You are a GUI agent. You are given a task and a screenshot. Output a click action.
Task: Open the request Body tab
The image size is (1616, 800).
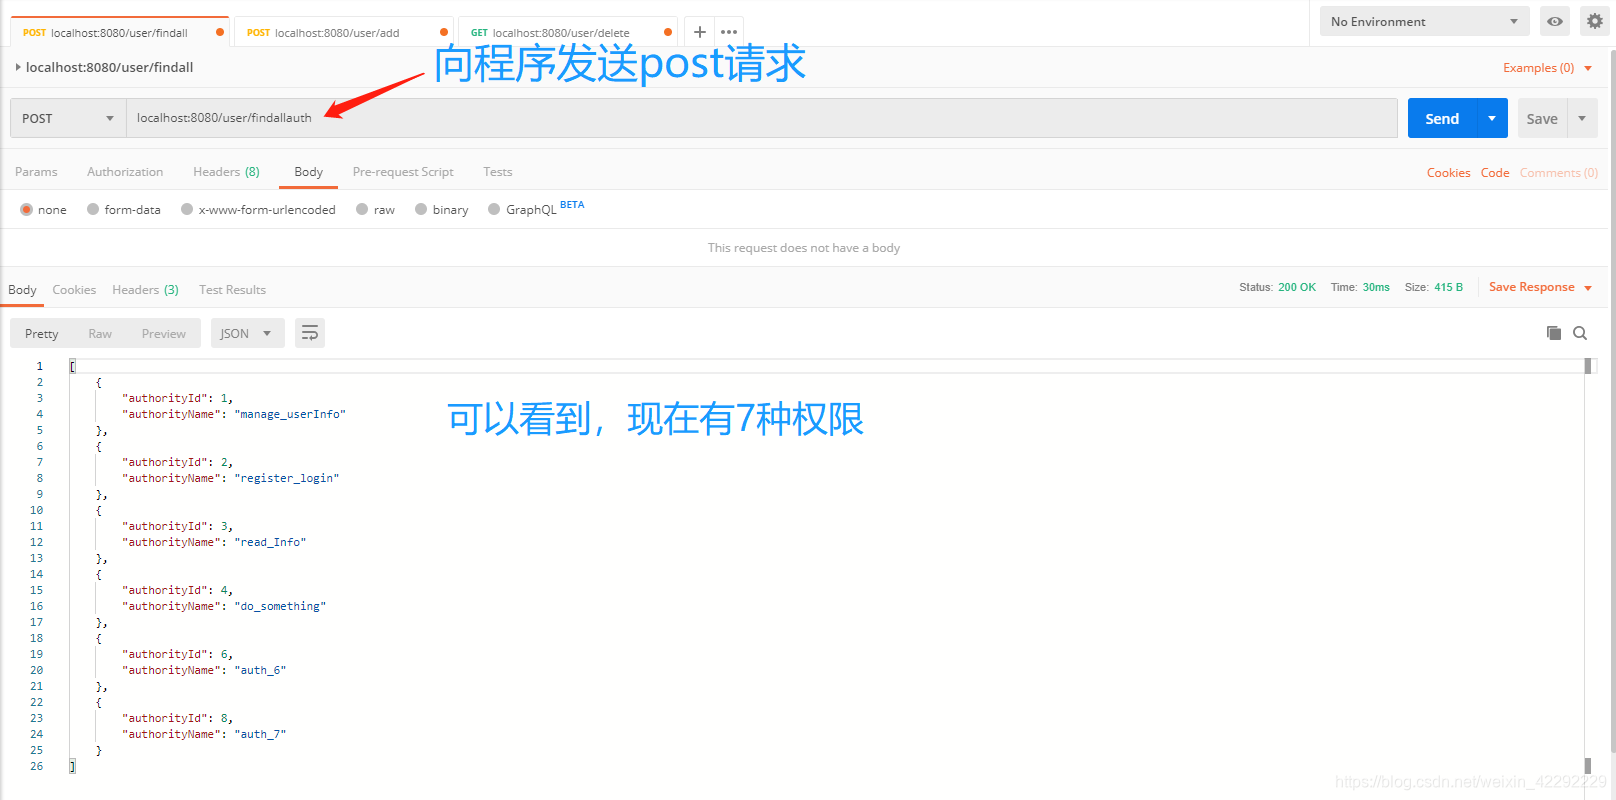click(308, 172)
